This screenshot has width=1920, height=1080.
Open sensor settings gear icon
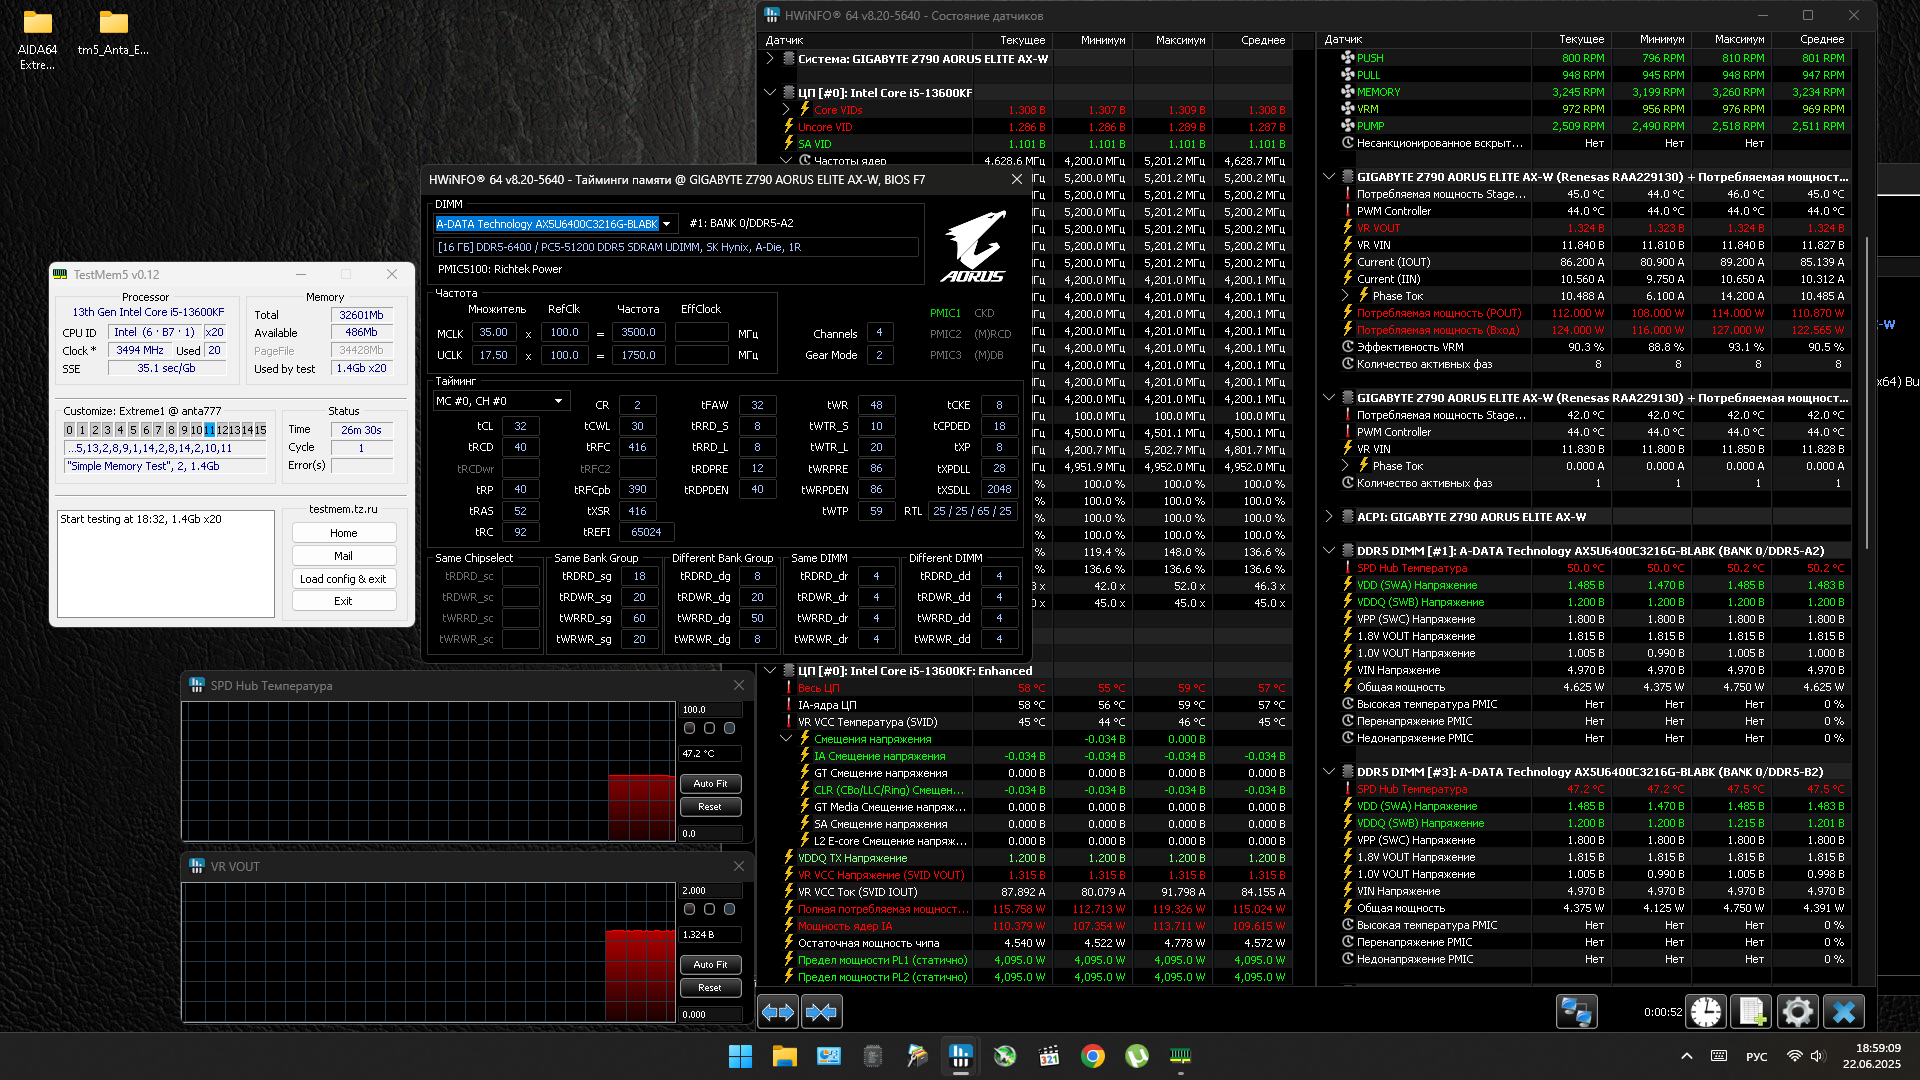click(1797, 1012)
